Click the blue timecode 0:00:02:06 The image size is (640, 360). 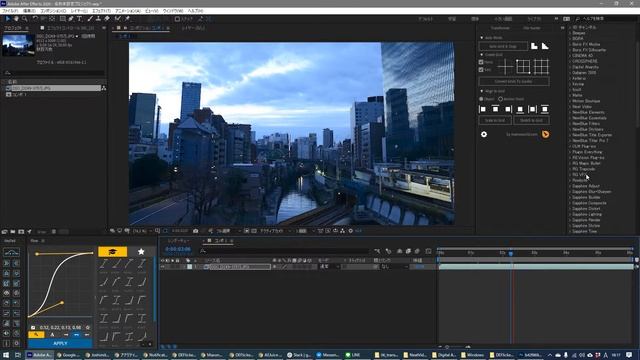tap(178, 249)
